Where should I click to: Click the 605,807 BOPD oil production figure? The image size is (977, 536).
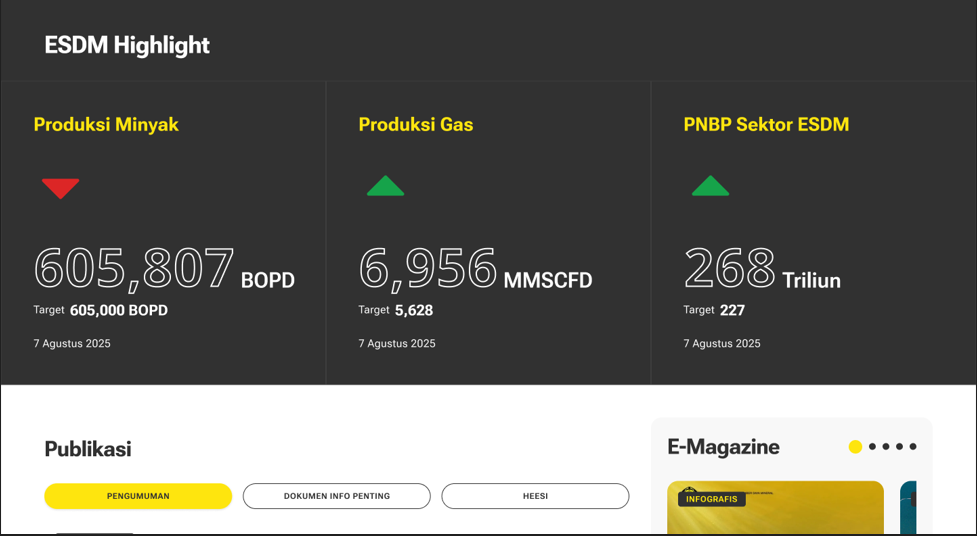[x=135, y=269]
